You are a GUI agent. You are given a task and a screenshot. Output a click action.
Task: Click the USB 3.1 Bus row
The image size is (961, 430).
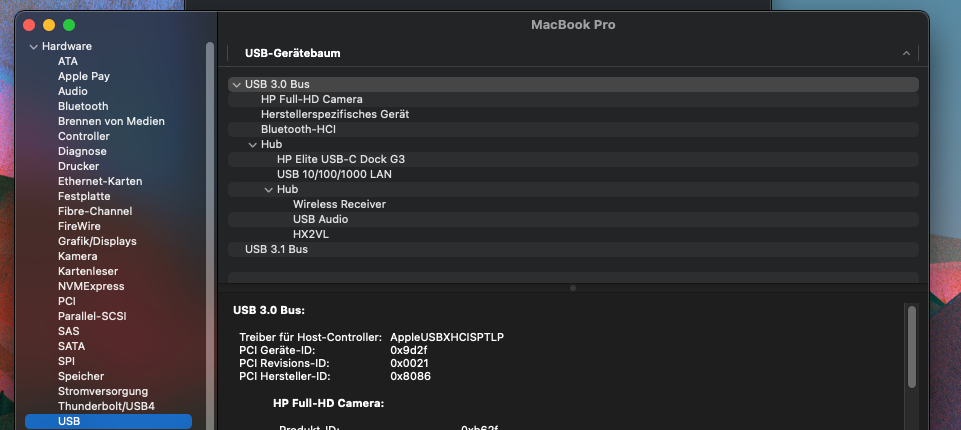276,249
